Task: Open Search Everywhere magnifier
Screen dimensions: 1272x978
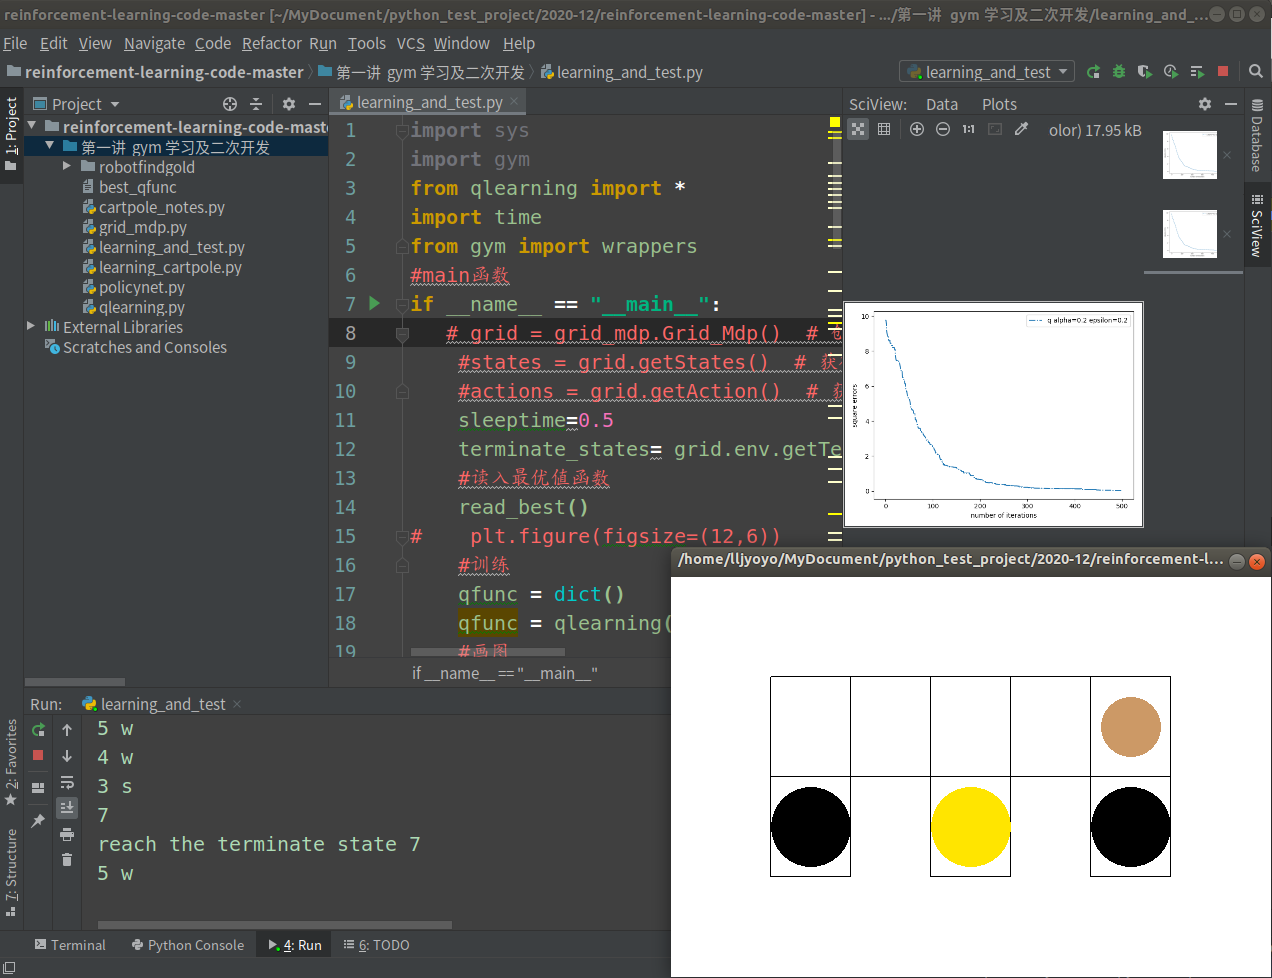Action: (1256, 72)
